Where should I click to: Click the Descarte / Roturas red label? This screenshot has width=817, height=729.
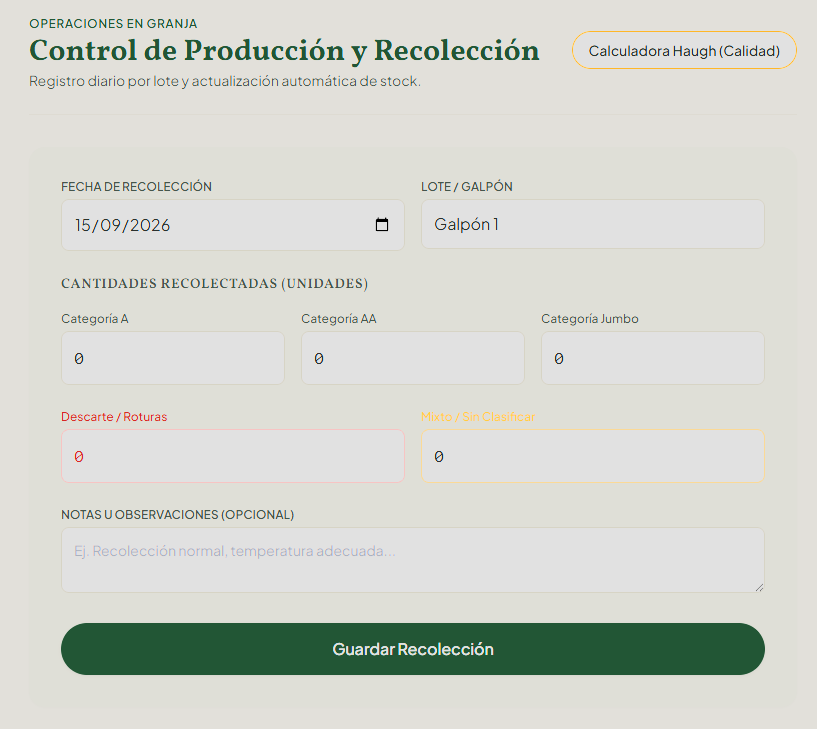click(114, 416)
